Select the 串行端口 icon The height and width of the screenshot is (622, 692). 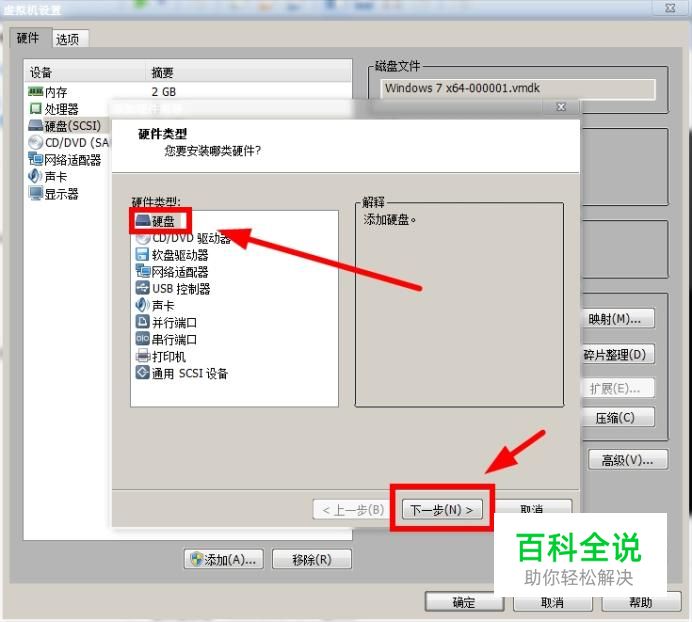(x=142, y=339)
